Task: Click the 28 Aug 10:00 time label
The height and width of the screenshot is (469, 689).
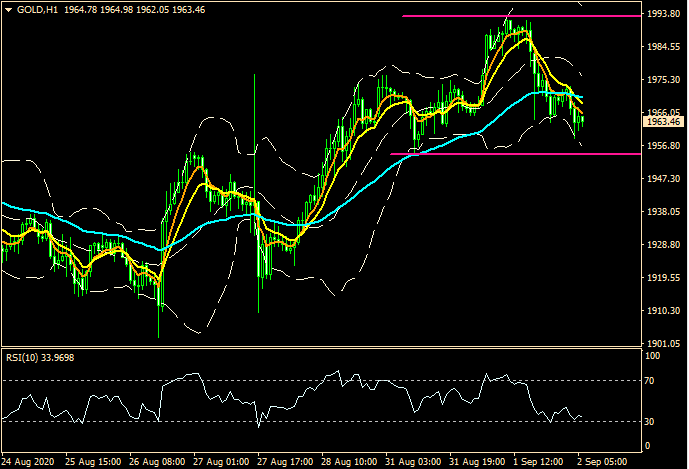Action: tap(348, 461)
